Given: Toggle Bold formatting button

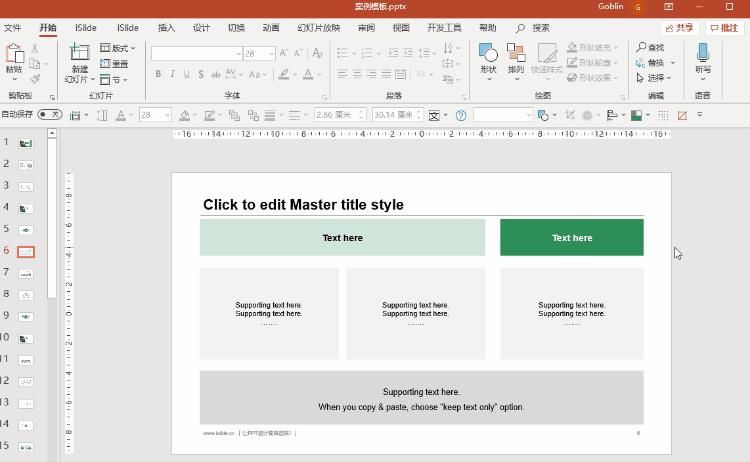Looking at the screenshot, I should 158,74.
